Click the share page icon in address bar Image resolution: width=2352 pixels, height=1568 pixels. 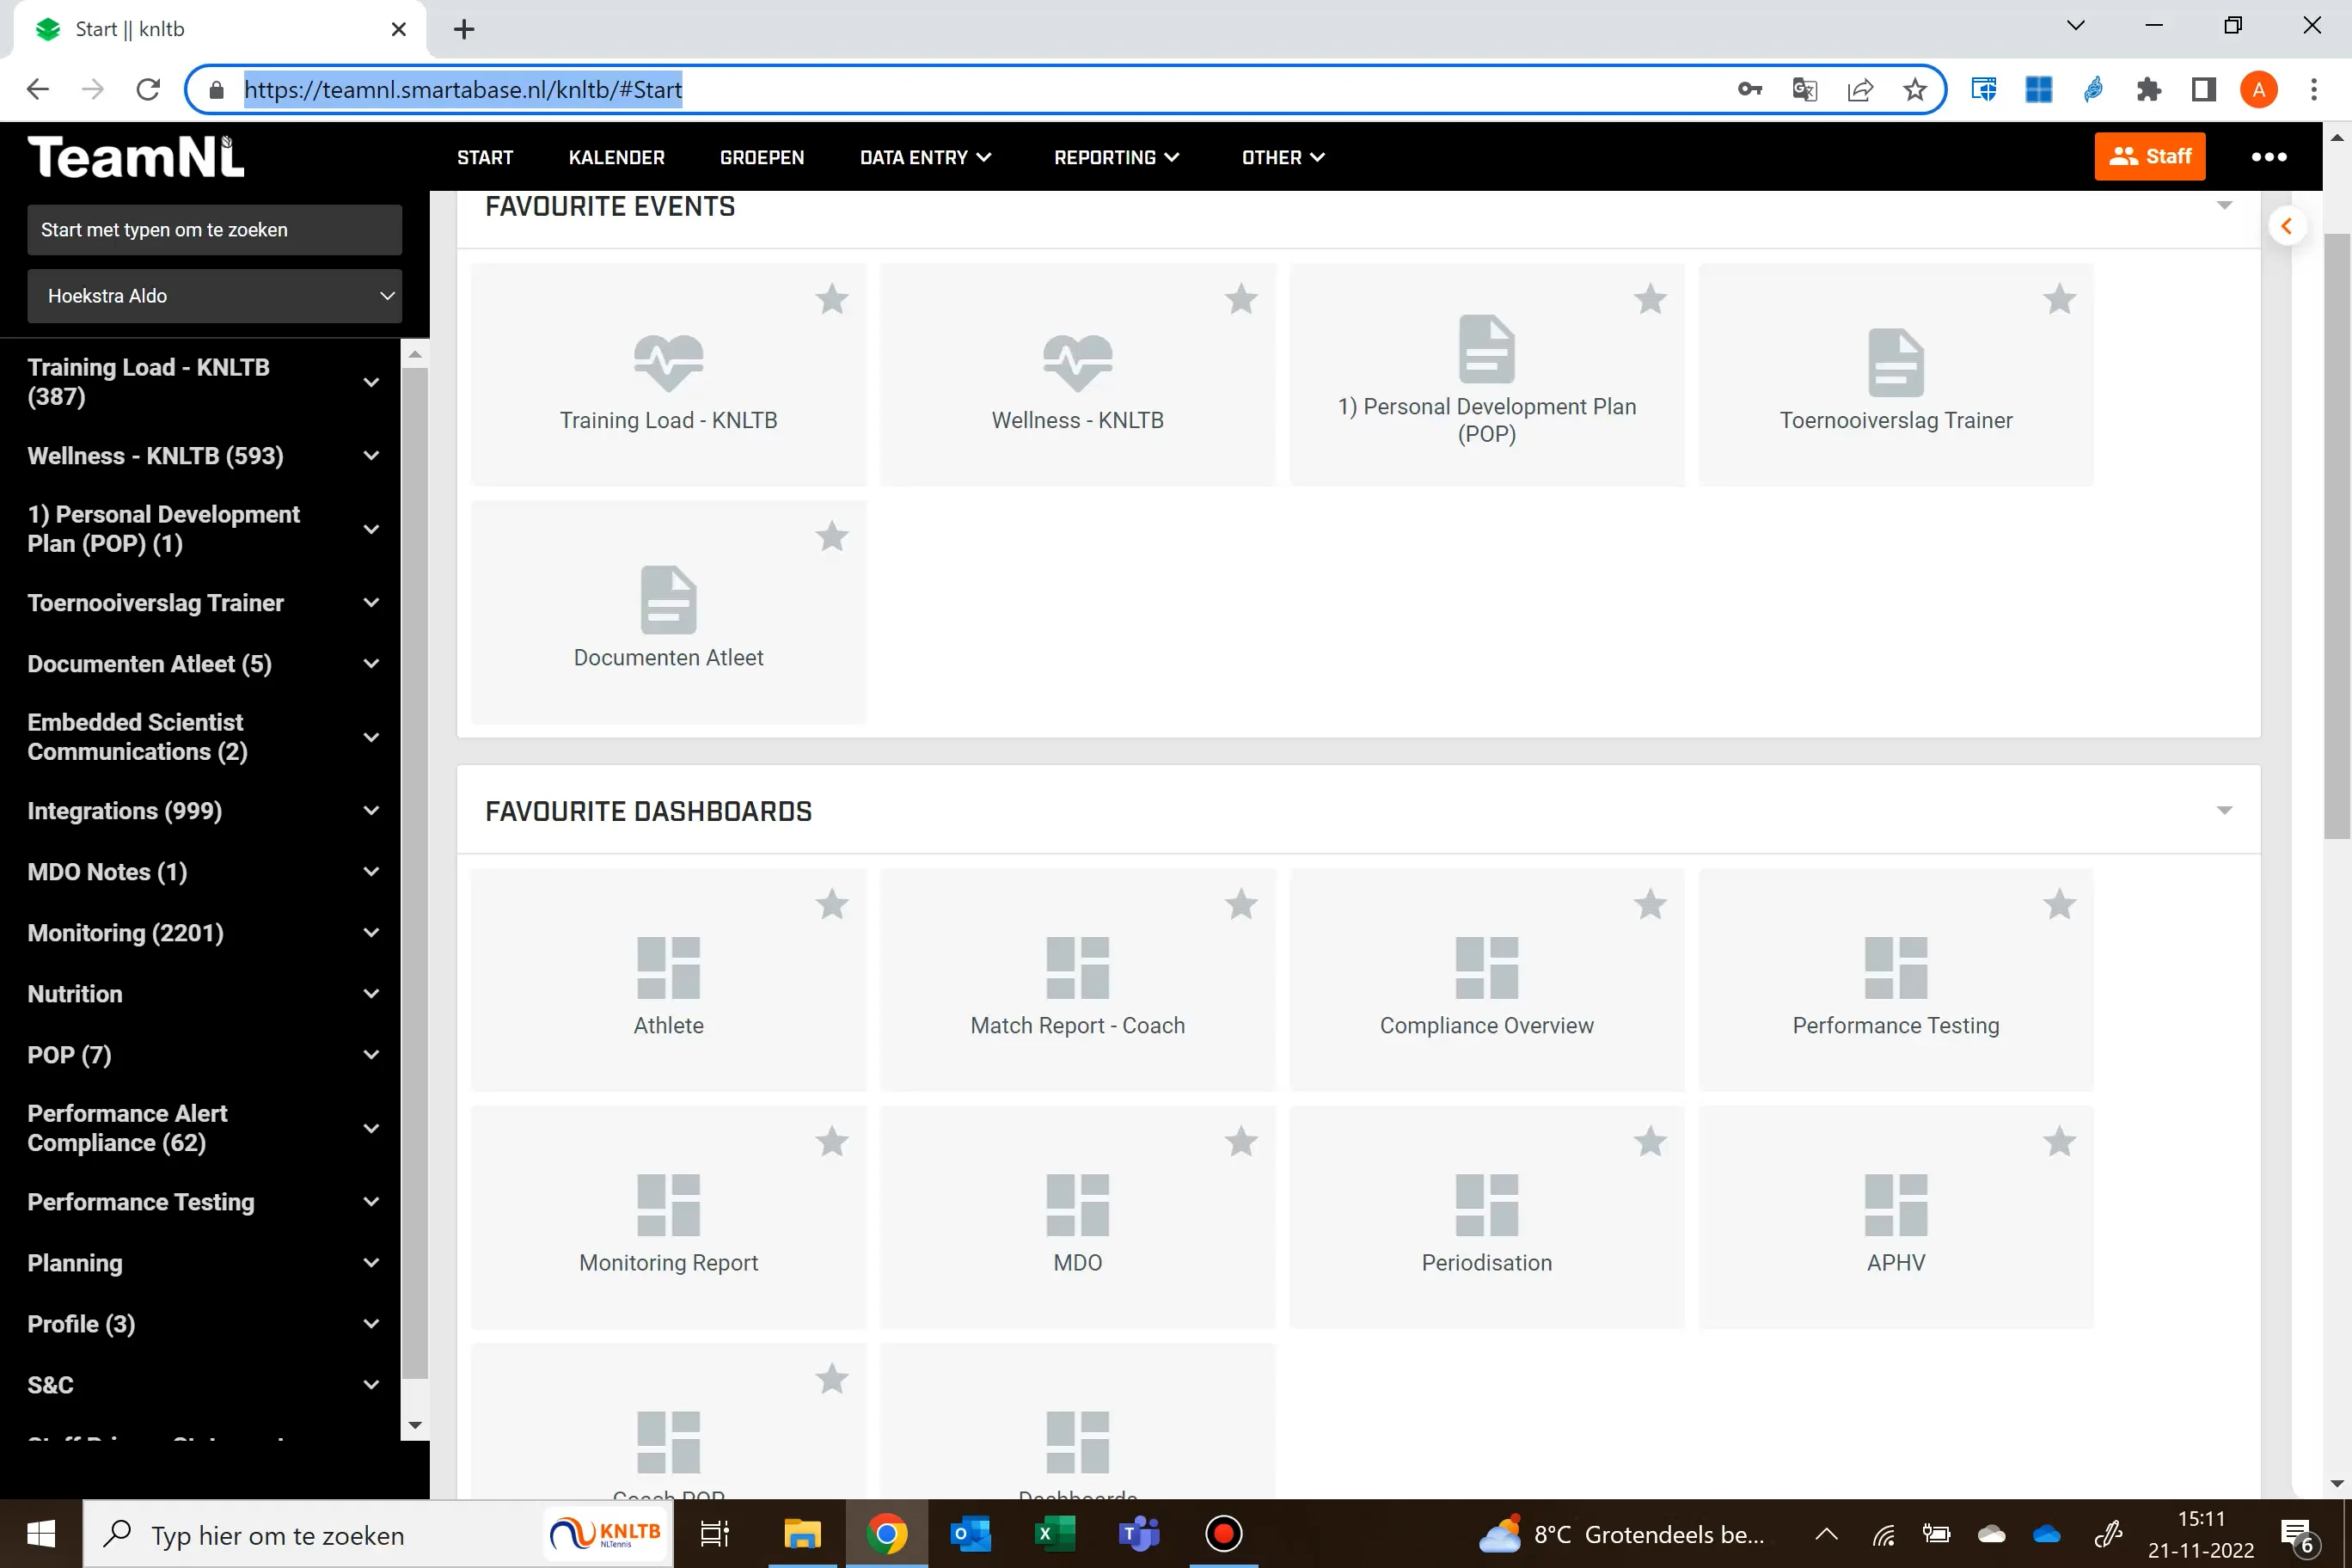tap(1859, 90)
